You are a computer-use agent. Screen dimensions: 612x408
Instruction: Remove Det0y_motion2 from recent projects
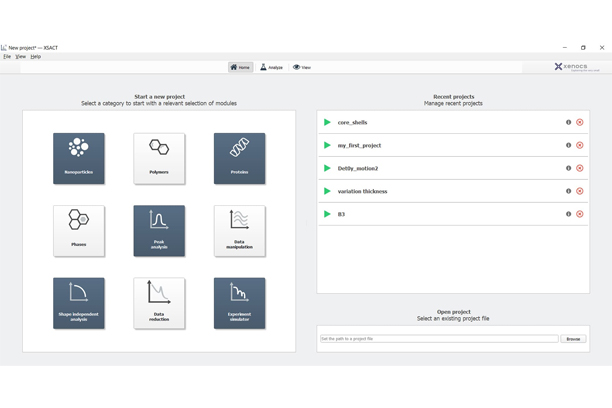580,168
